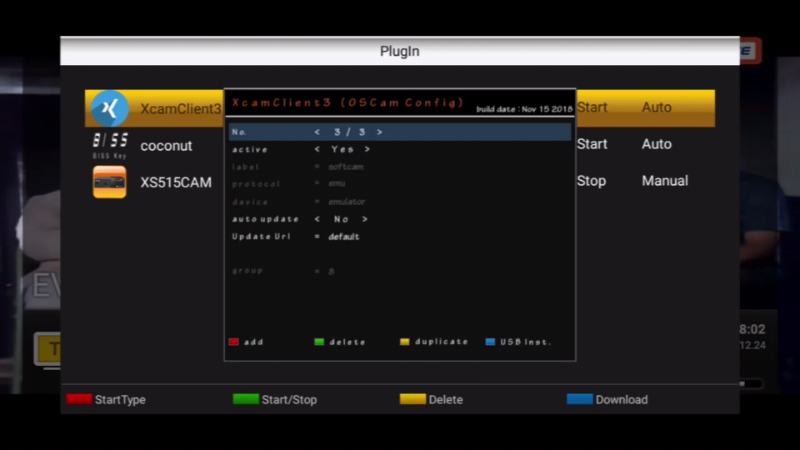
Task: Go to next reader using No. right arrow
Action: [x=380, y=132]
